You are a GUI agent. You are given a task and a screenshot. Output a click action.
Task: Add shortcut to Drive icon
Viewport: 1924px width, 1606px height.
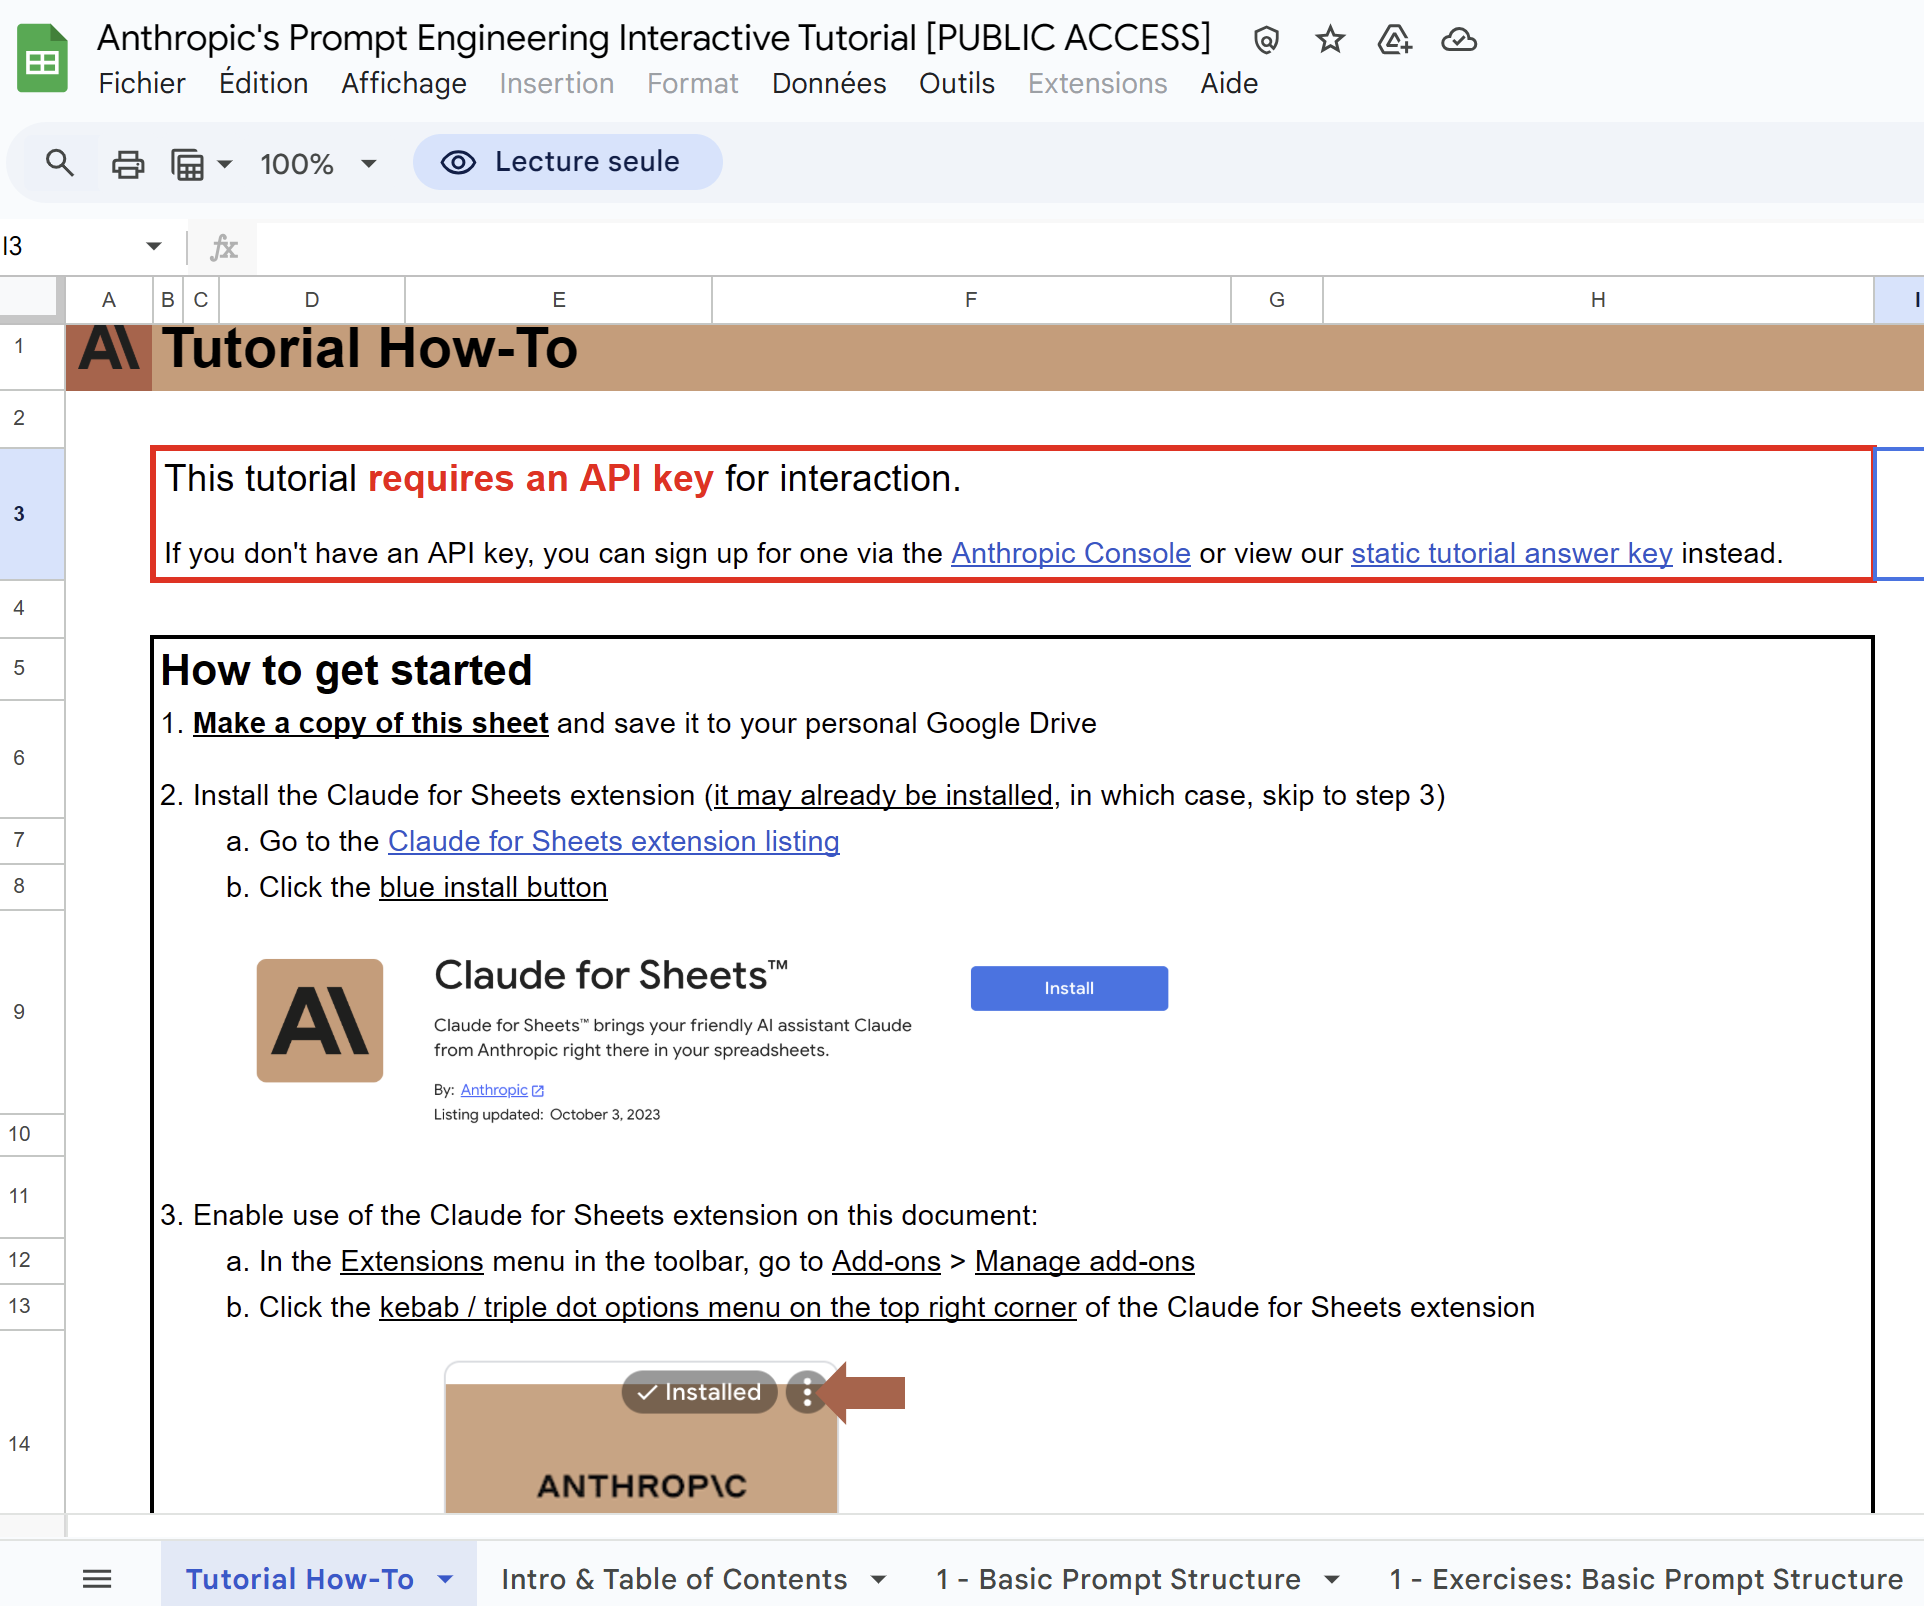coord(1394,40)
